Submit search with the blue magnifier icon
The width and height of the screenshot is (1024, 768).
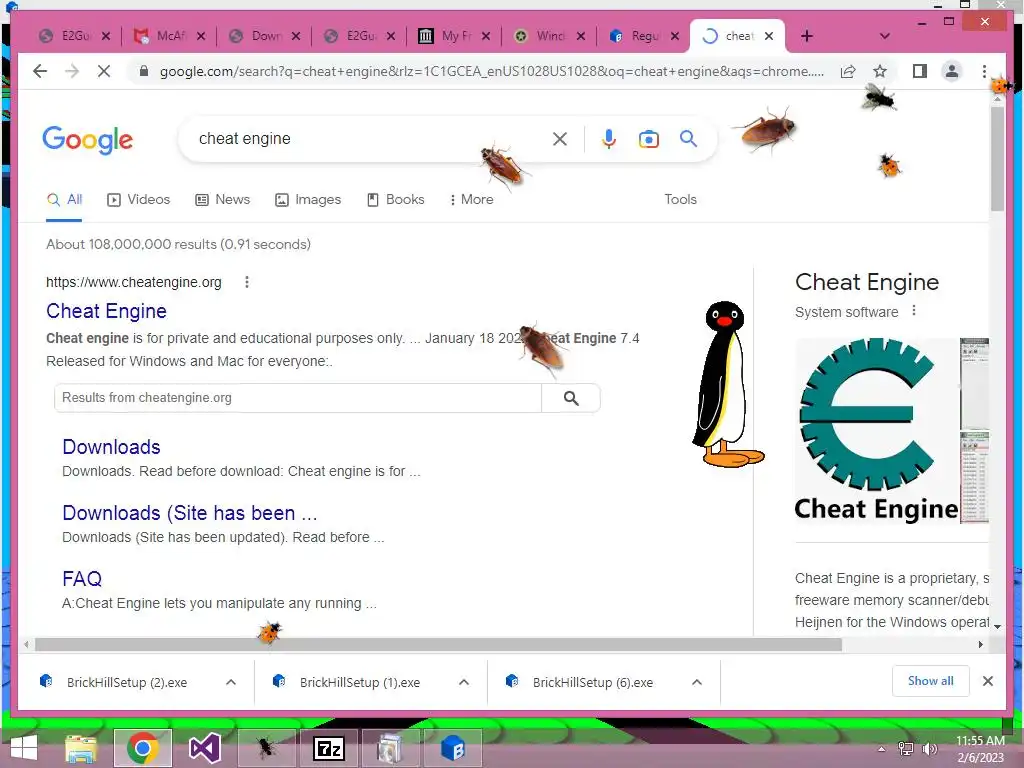pyautogui.click(x=688, y=138)
